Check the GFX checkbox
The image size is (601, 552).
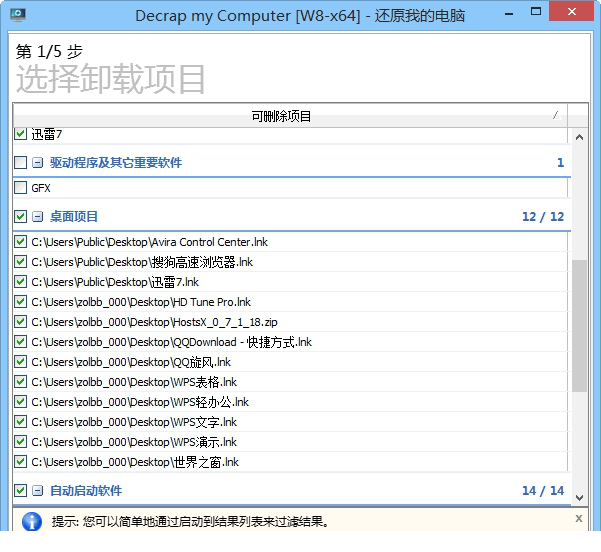[x=20, y=188]
